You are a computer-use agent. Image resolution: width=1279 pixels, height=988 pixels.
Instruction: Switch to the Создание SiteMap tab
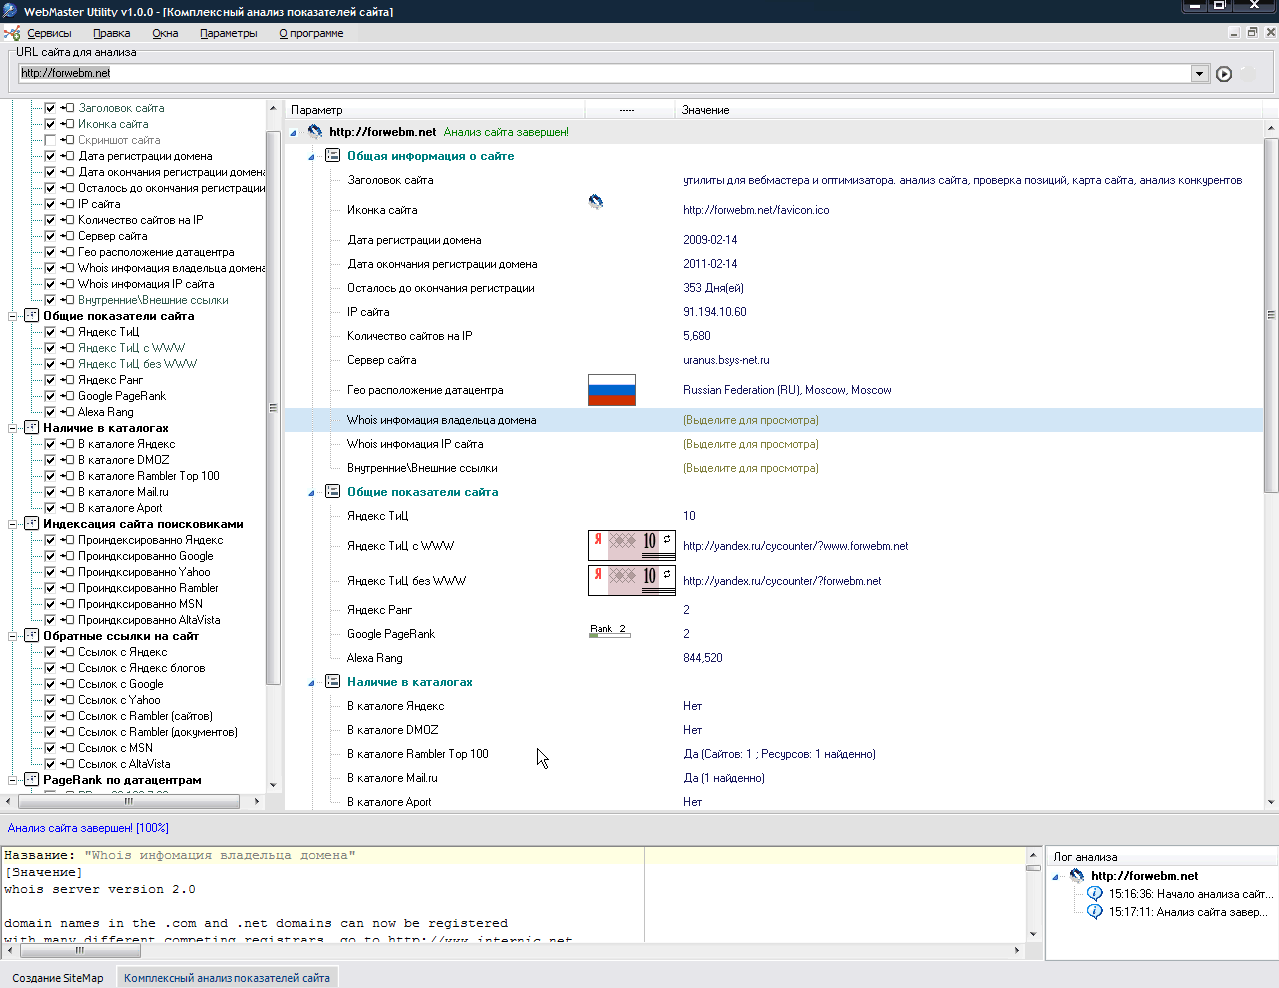[58, 978]
